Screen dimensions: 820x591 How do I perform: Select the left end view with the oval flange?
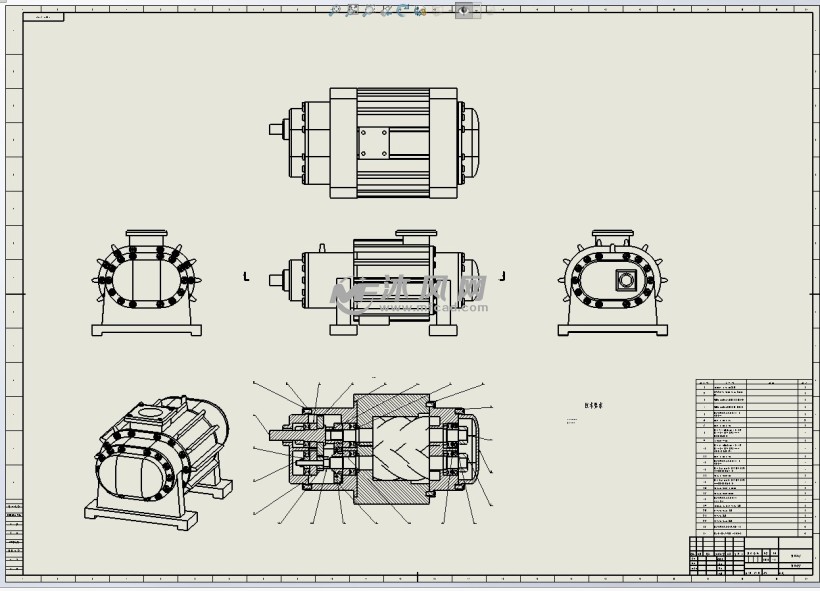(x=146, y=282)
